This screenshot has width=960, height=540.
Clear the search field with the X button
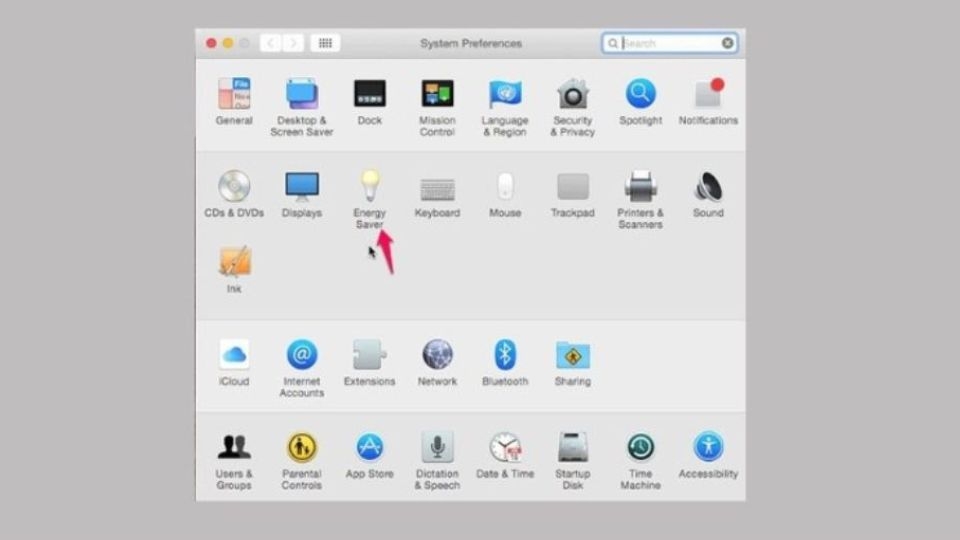pyautogui.click(x=727, y=43)
